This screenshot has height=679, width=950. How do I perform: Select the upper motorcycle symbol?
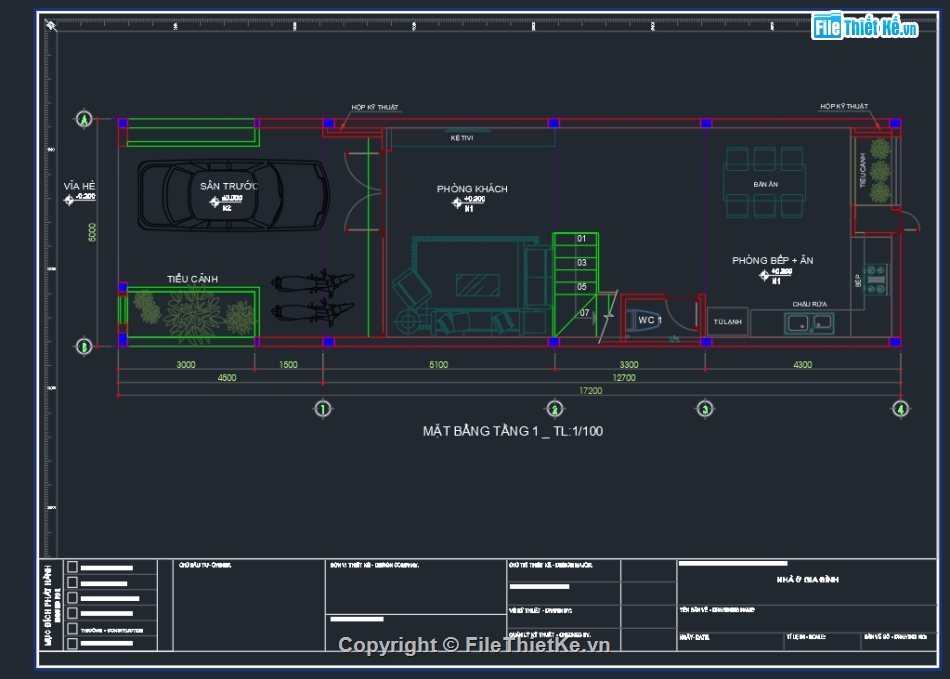pyautogui.click(x=312, y=283)
